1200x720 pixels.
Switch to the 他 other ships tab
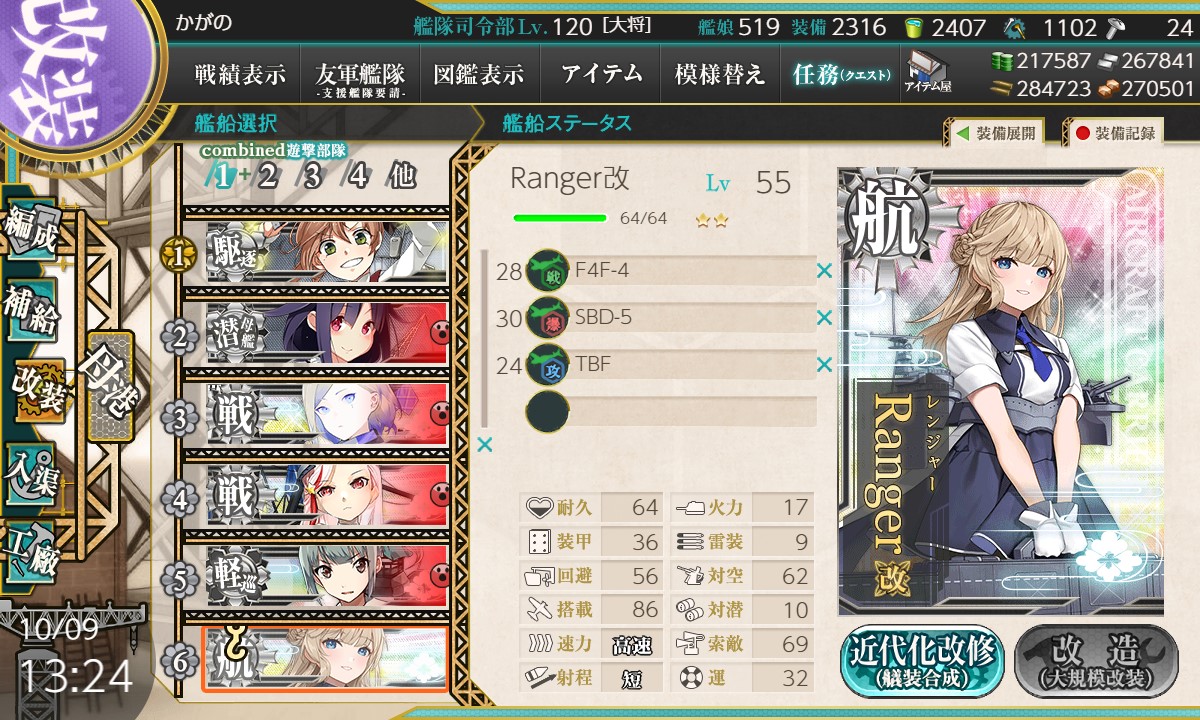(401, 176)
